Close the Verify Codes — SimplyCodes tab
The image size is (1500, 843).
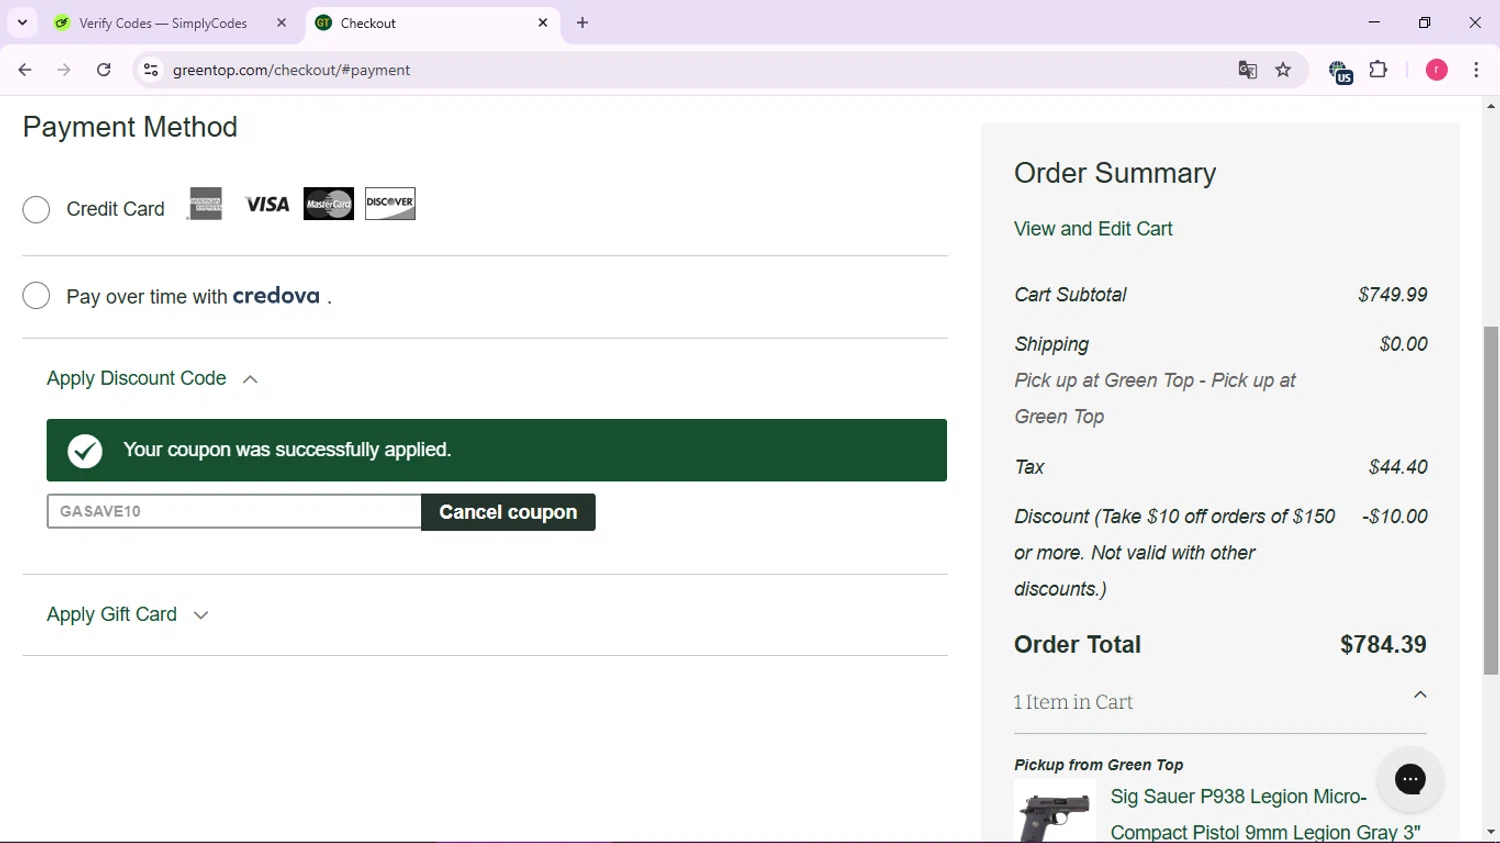282,23
